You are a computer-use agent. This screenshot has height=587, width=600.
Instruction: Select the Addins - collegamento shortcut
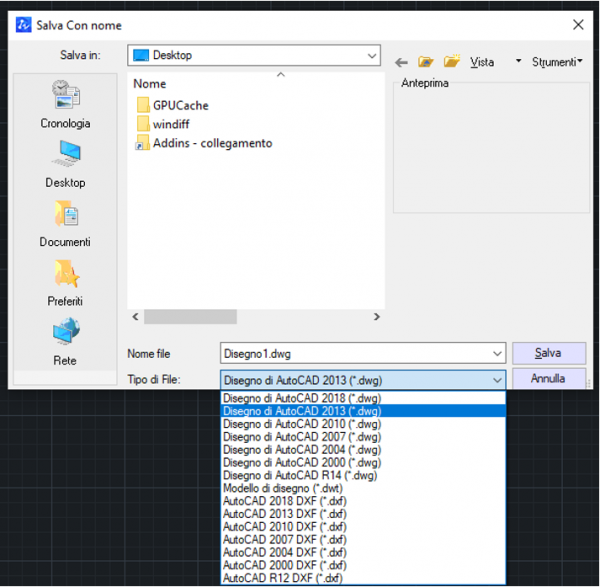pos(204,143)
